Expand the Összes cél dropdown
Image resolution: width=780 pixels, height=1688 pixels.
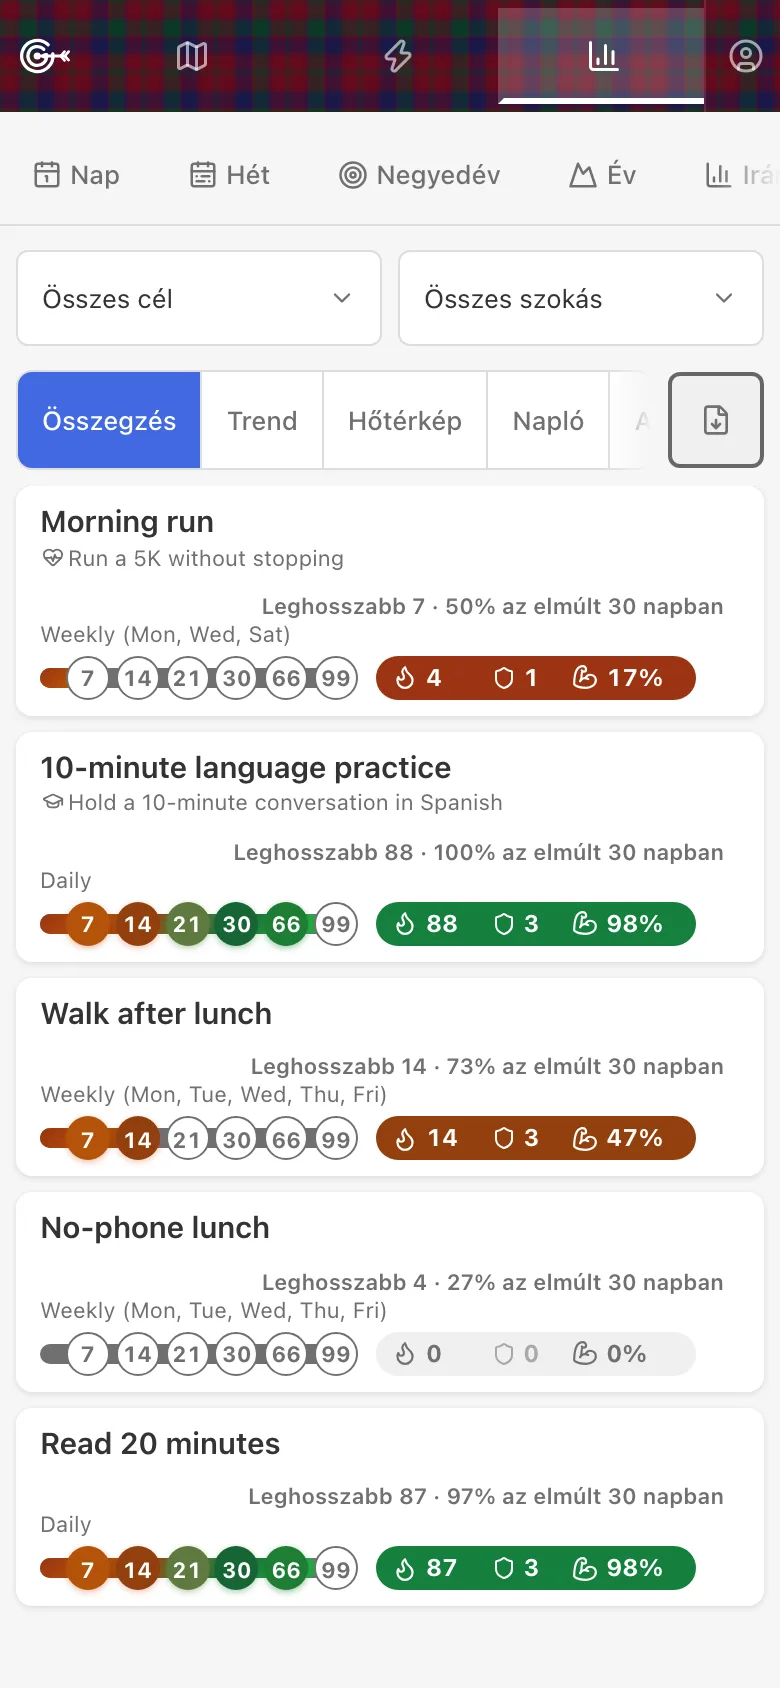(x=199, y=298)
